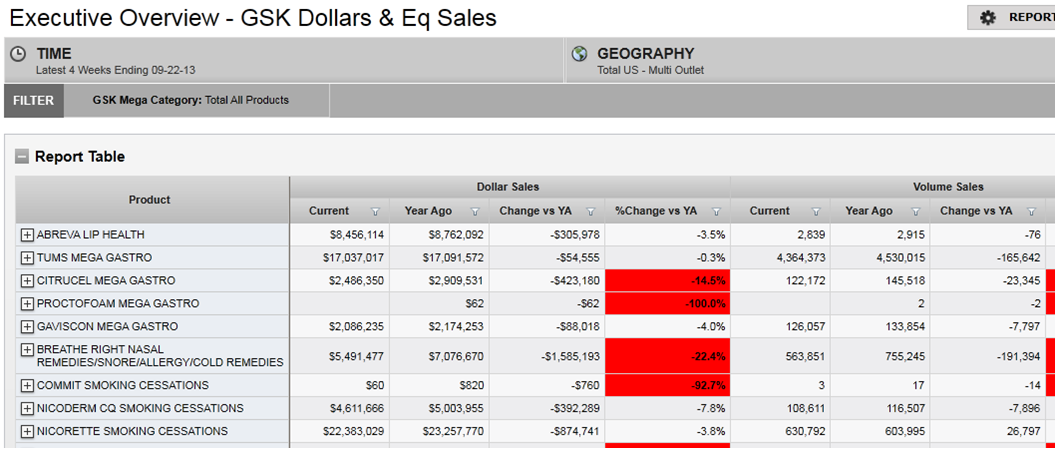Filter the Dollar Sales Change vs YA column

591,212
